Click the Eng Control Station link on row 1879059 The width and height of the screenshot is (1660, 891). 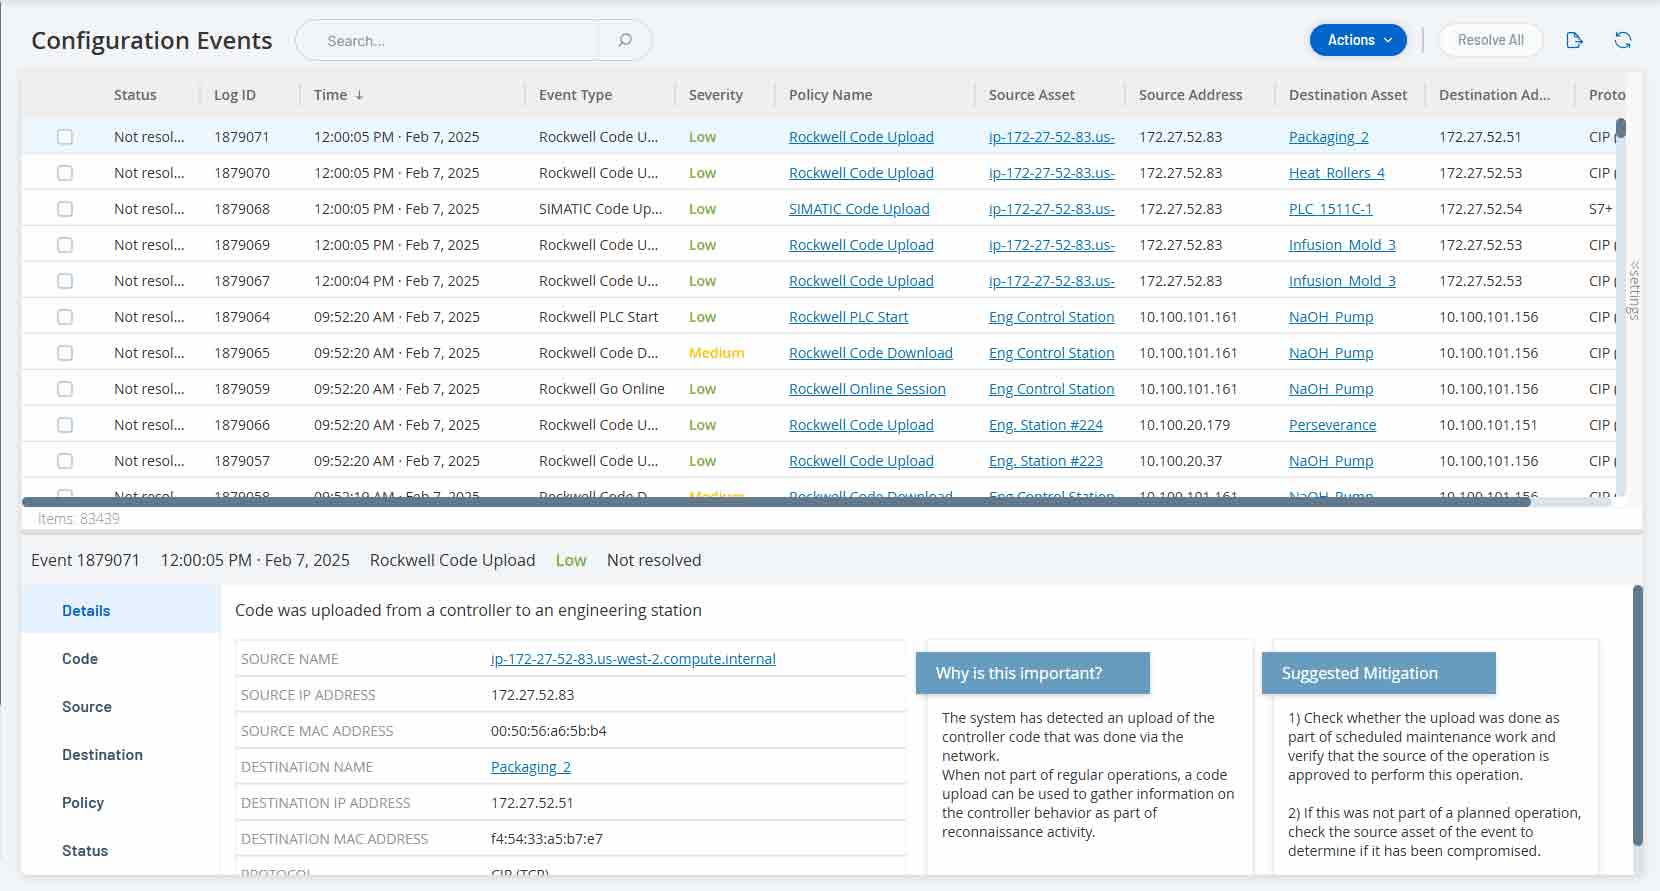(1051, 389)
